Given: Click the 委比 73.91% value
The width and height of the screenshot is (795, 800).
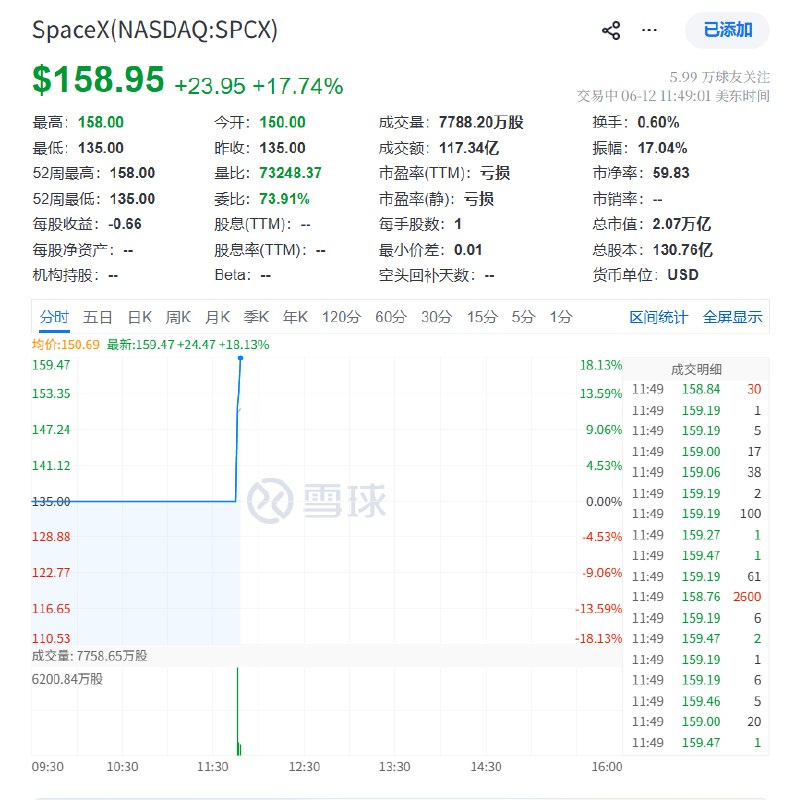Looking at the screenshot, I should [284, 199].
